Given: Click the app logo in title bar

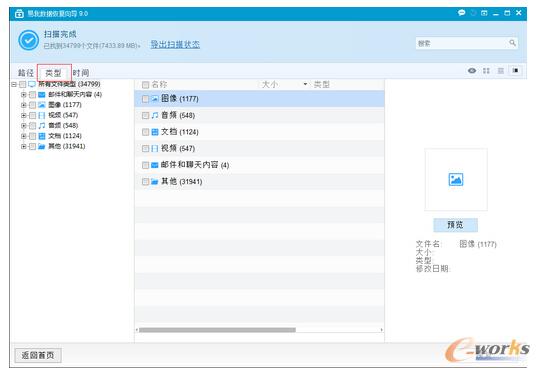Looking at the screenshot, I should click(x=19, y=14).
